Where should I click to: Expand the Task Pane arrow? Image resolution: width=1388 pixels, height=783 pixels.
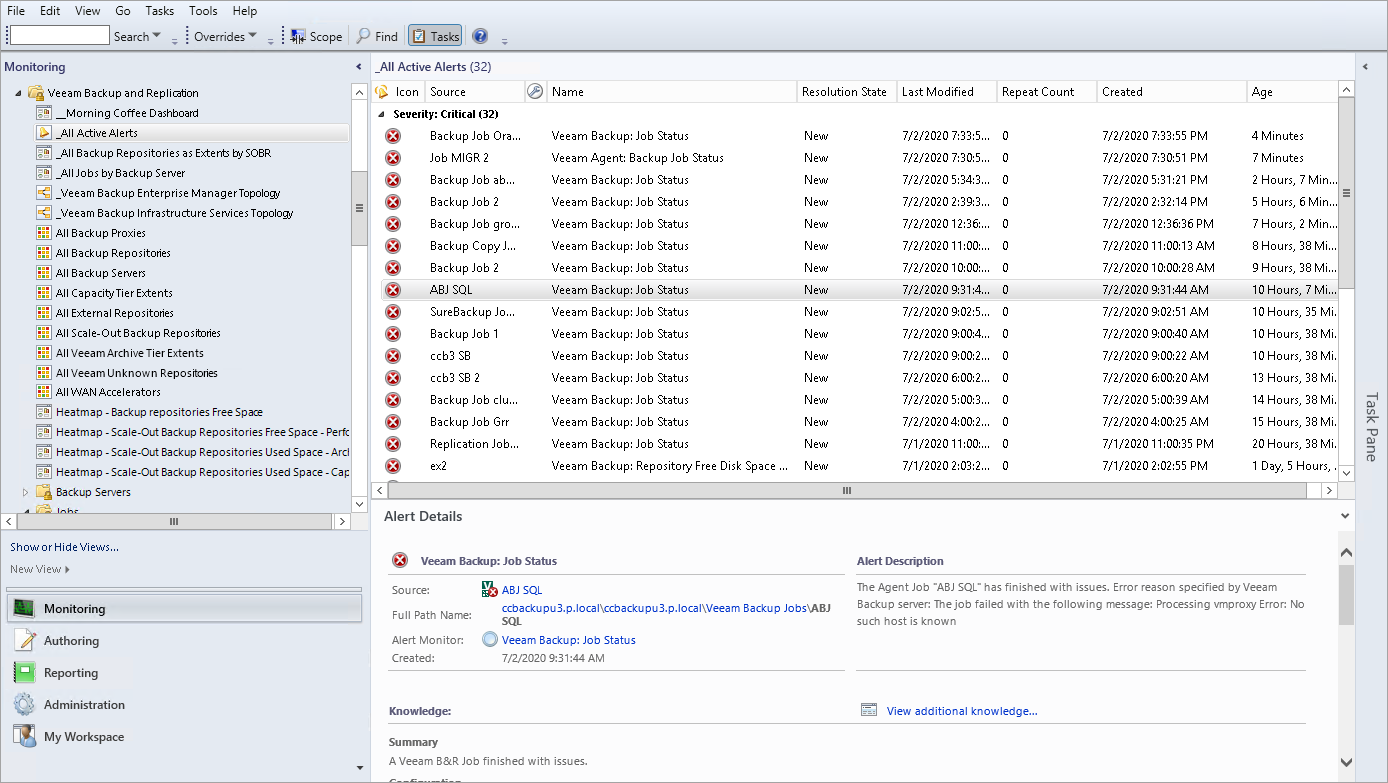point(1365,67)
